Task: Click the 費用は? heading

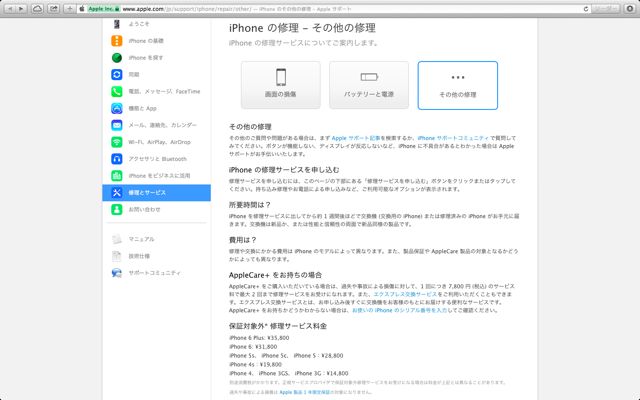Action: coord(243,240)
